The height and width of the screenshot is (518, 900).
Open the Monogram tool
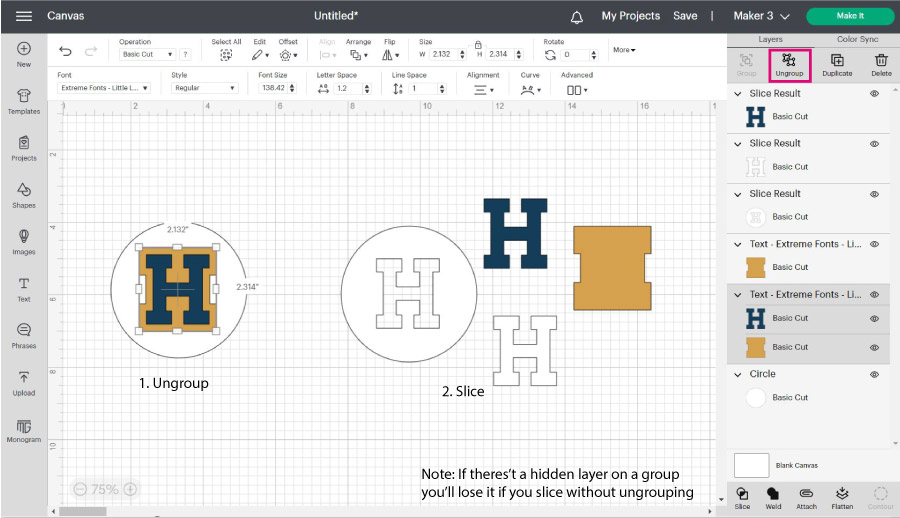point(24,431)
